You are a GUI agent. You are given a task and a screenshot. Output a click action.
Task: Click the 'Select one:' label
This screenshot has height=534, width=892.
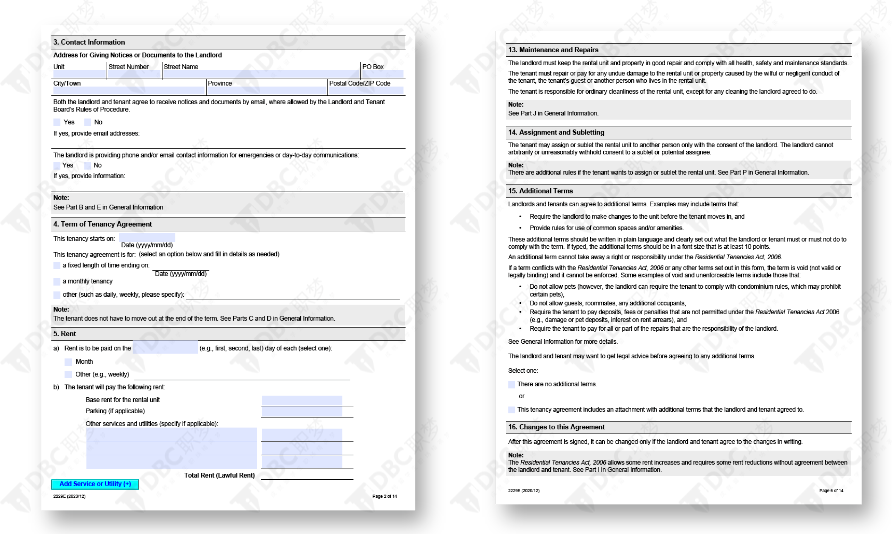[523, 370]
